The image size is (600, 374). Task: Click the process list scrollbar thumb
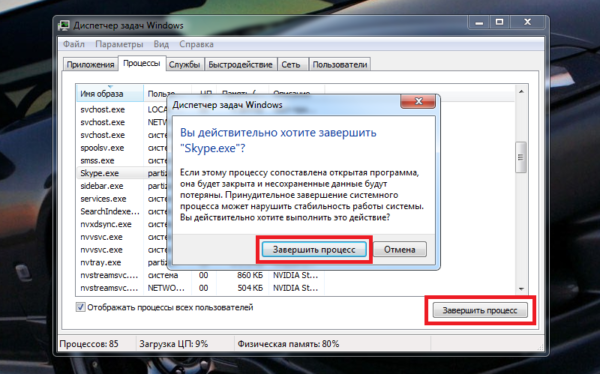pos(521,157)
